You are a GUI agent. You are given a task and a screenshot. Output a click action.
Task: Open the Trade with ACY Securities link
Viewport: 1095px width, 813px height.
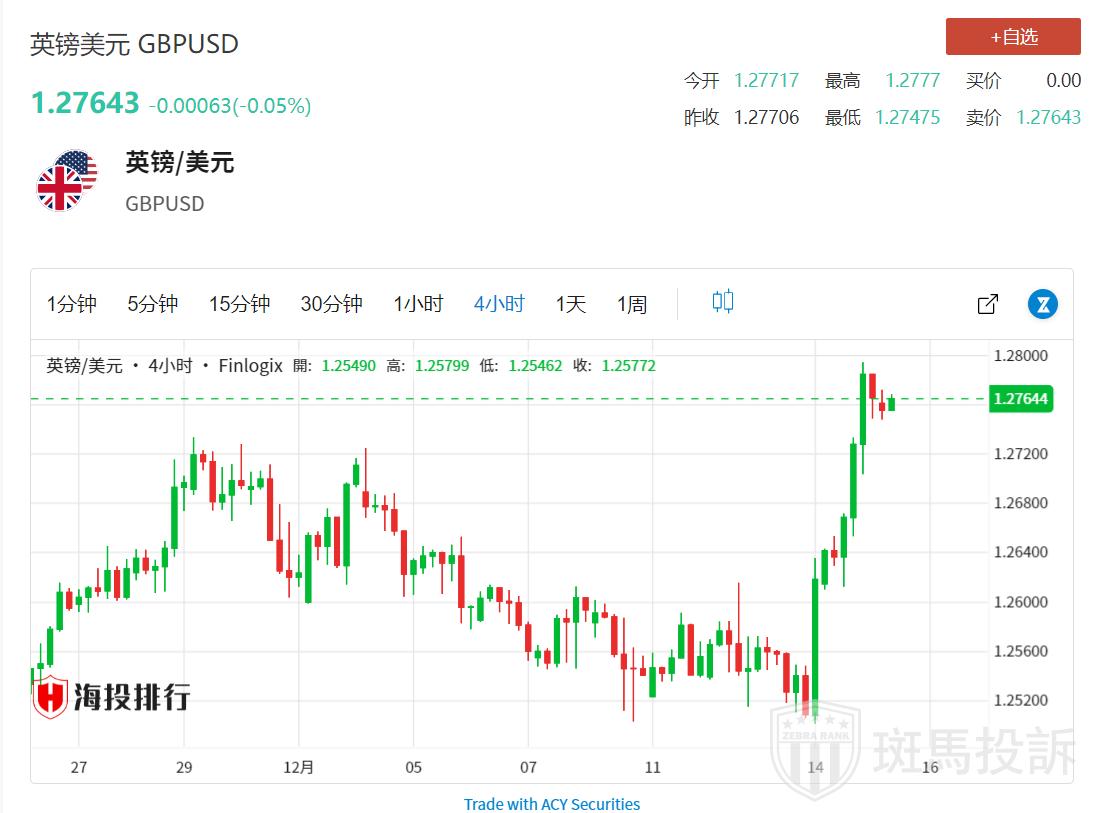[x=552, y=804]
